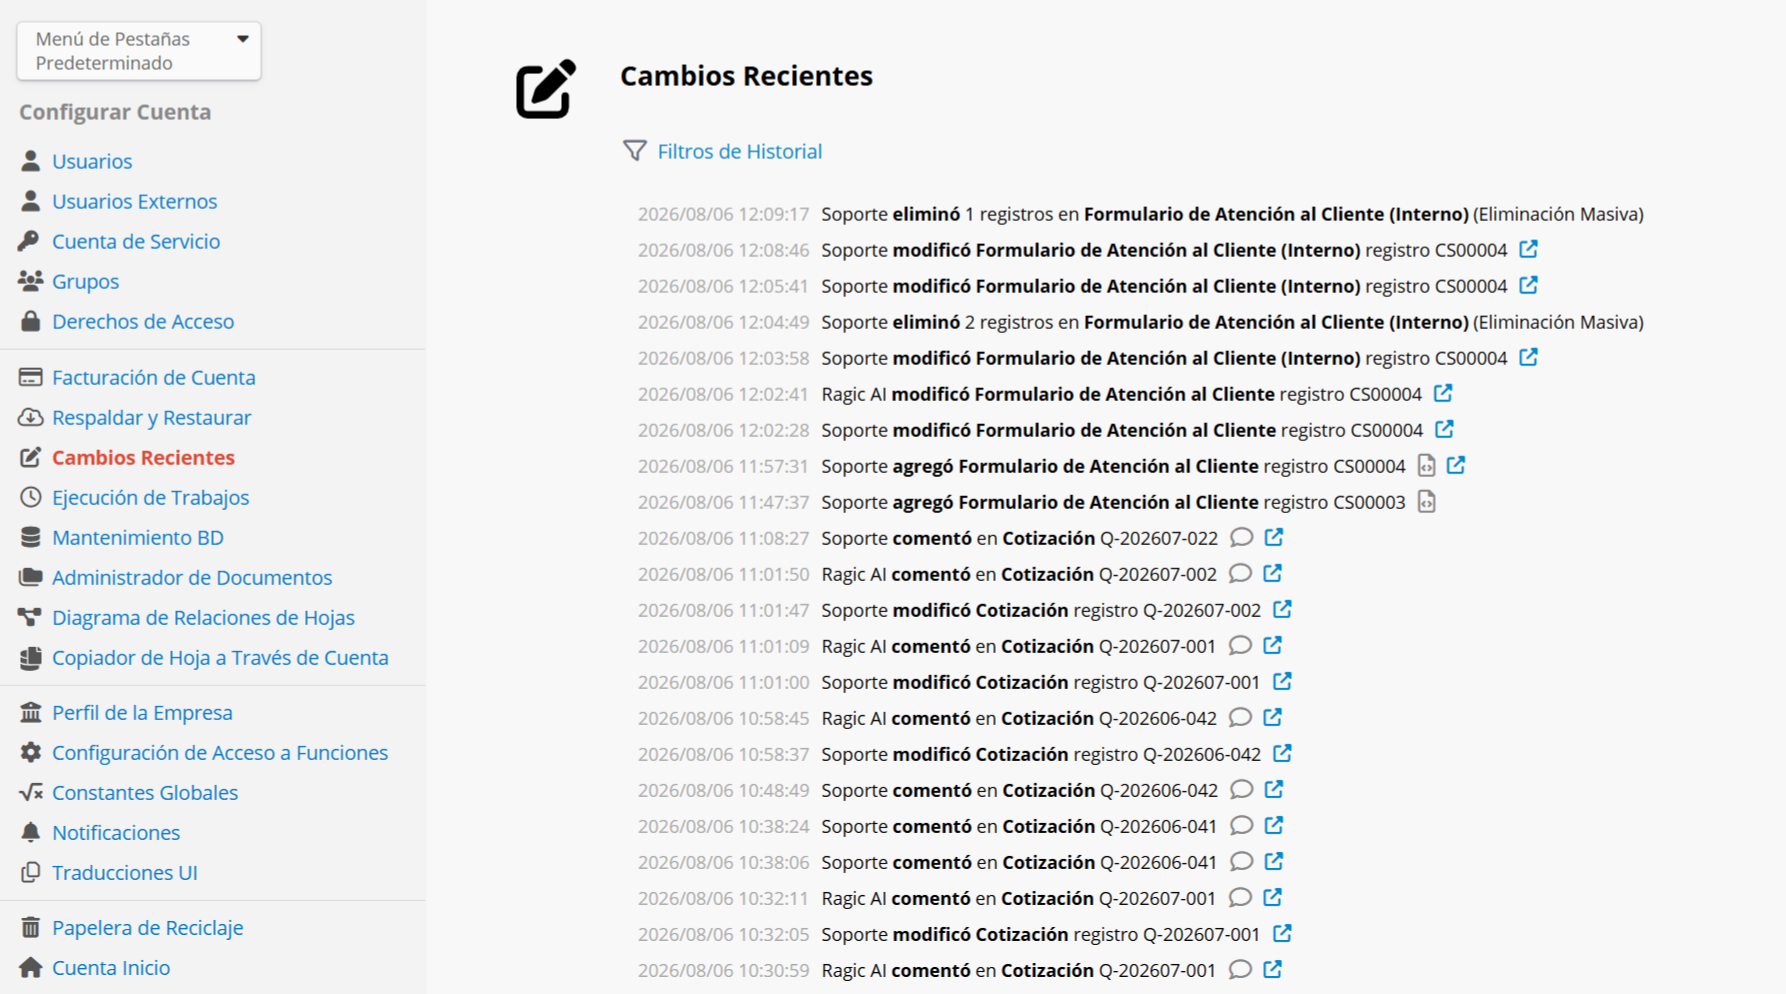The image size is (1786, 994).
Task: Click comment bubble on 10:58:45 Q-202606-042 entry
Action: point(1240,717)
